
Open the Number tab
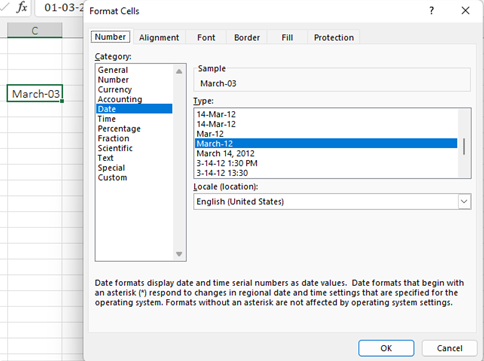tap(110, 37)
